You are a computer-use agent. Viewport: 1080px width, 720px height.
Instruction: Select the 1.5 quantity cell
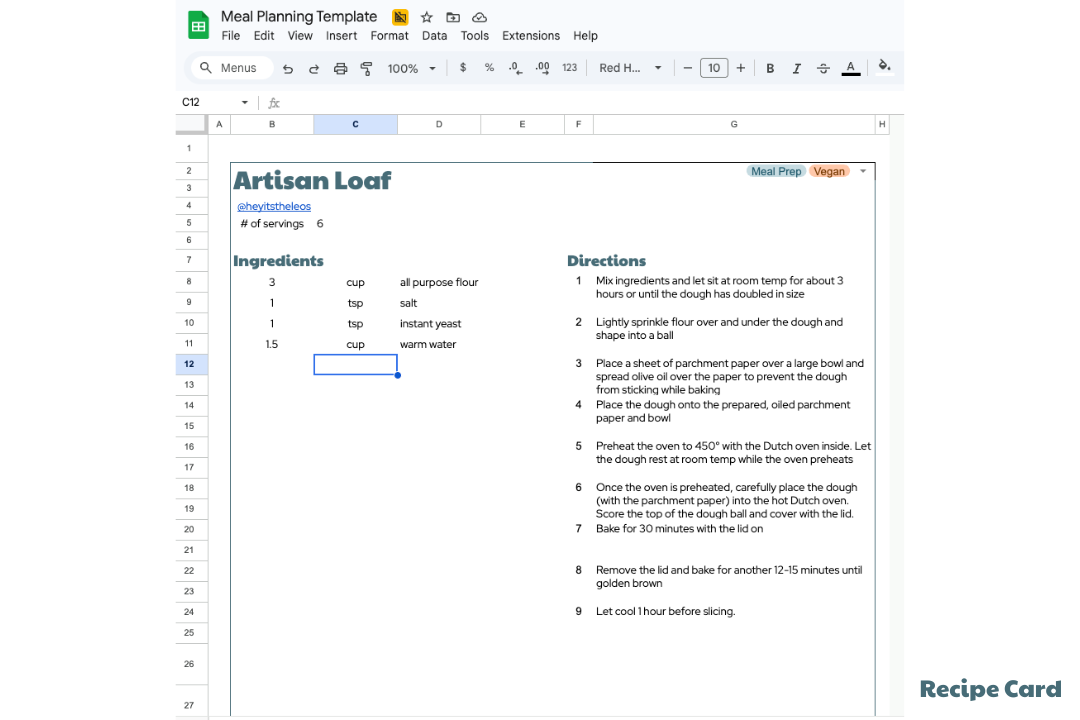tap(272, 344)
